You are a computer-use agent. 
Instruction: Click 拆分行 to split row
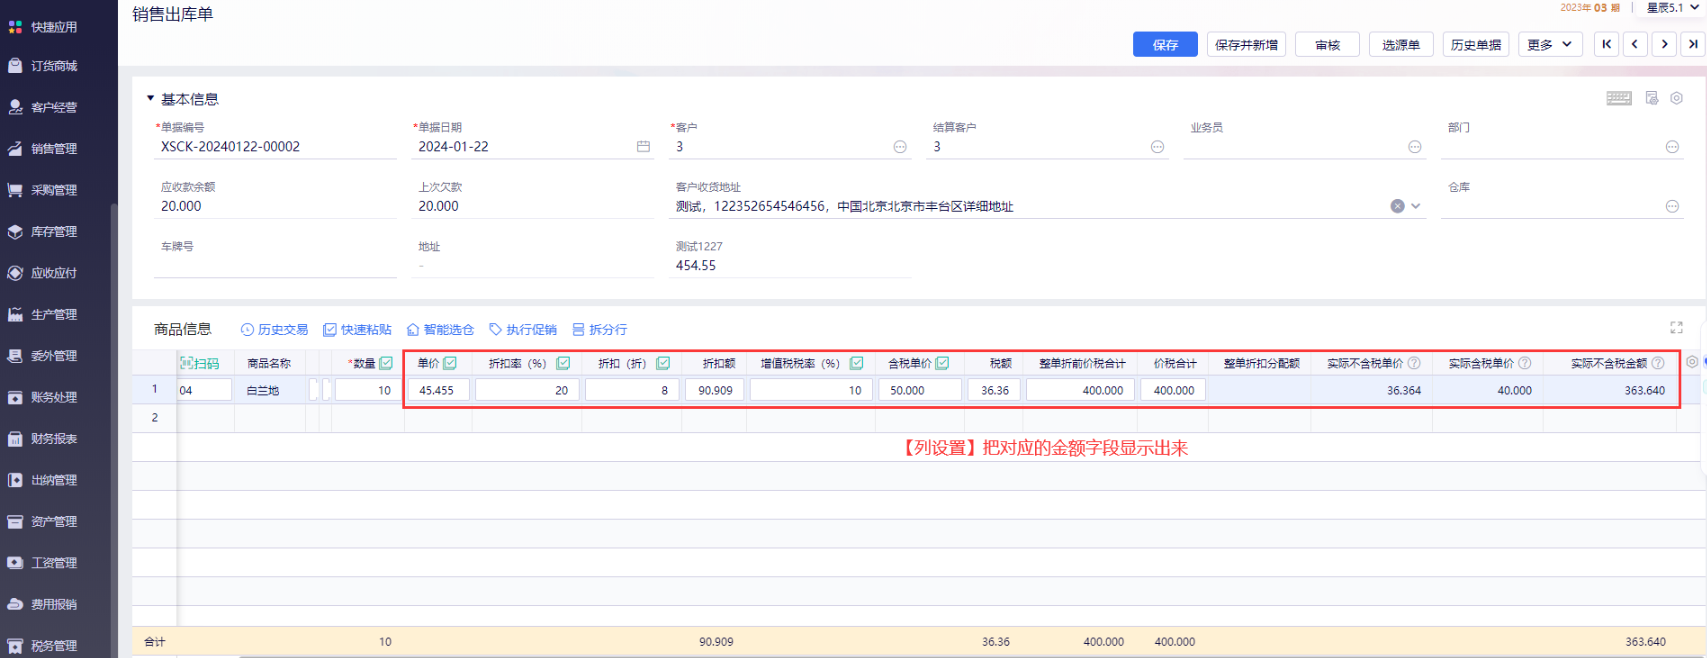pos(600,329)
